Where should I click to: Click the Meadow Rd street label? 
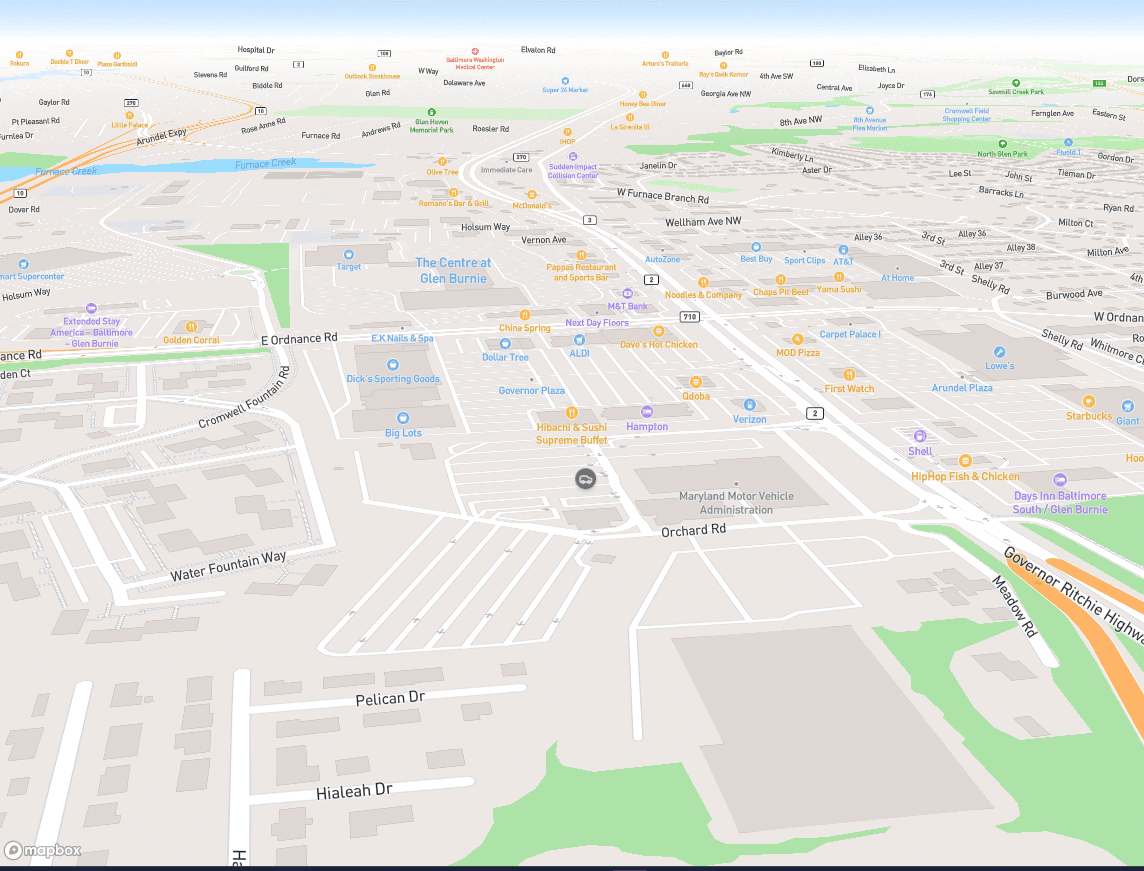click(1014, 606)
